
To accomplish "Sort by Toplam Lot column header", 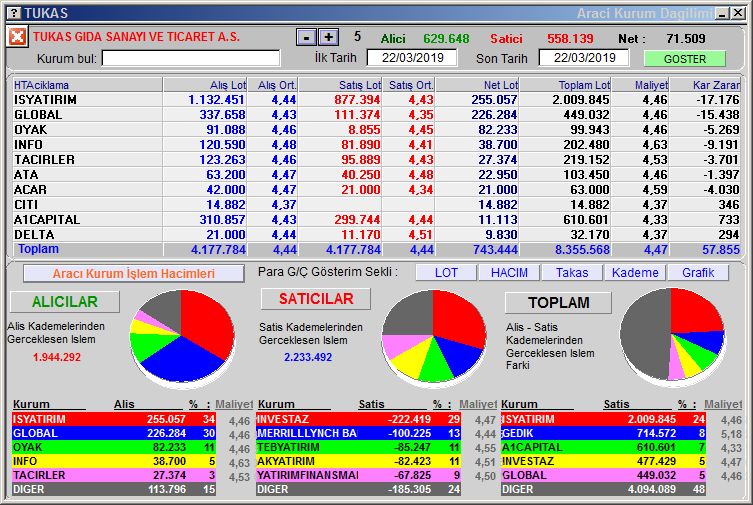I will click(x=565, y=85).
